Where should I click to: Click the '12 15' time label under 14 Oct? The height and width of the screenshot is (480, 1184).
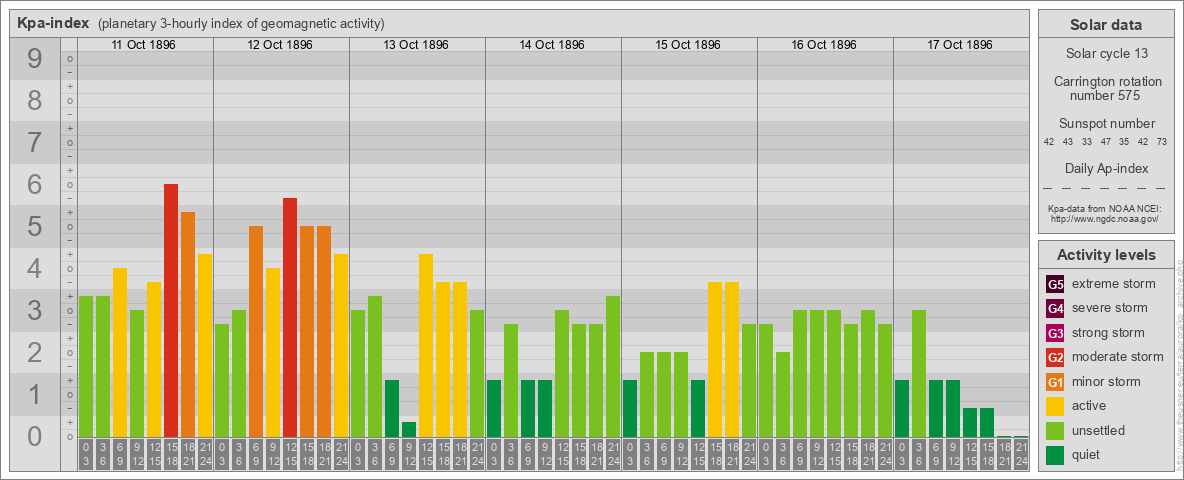[562, 454]
